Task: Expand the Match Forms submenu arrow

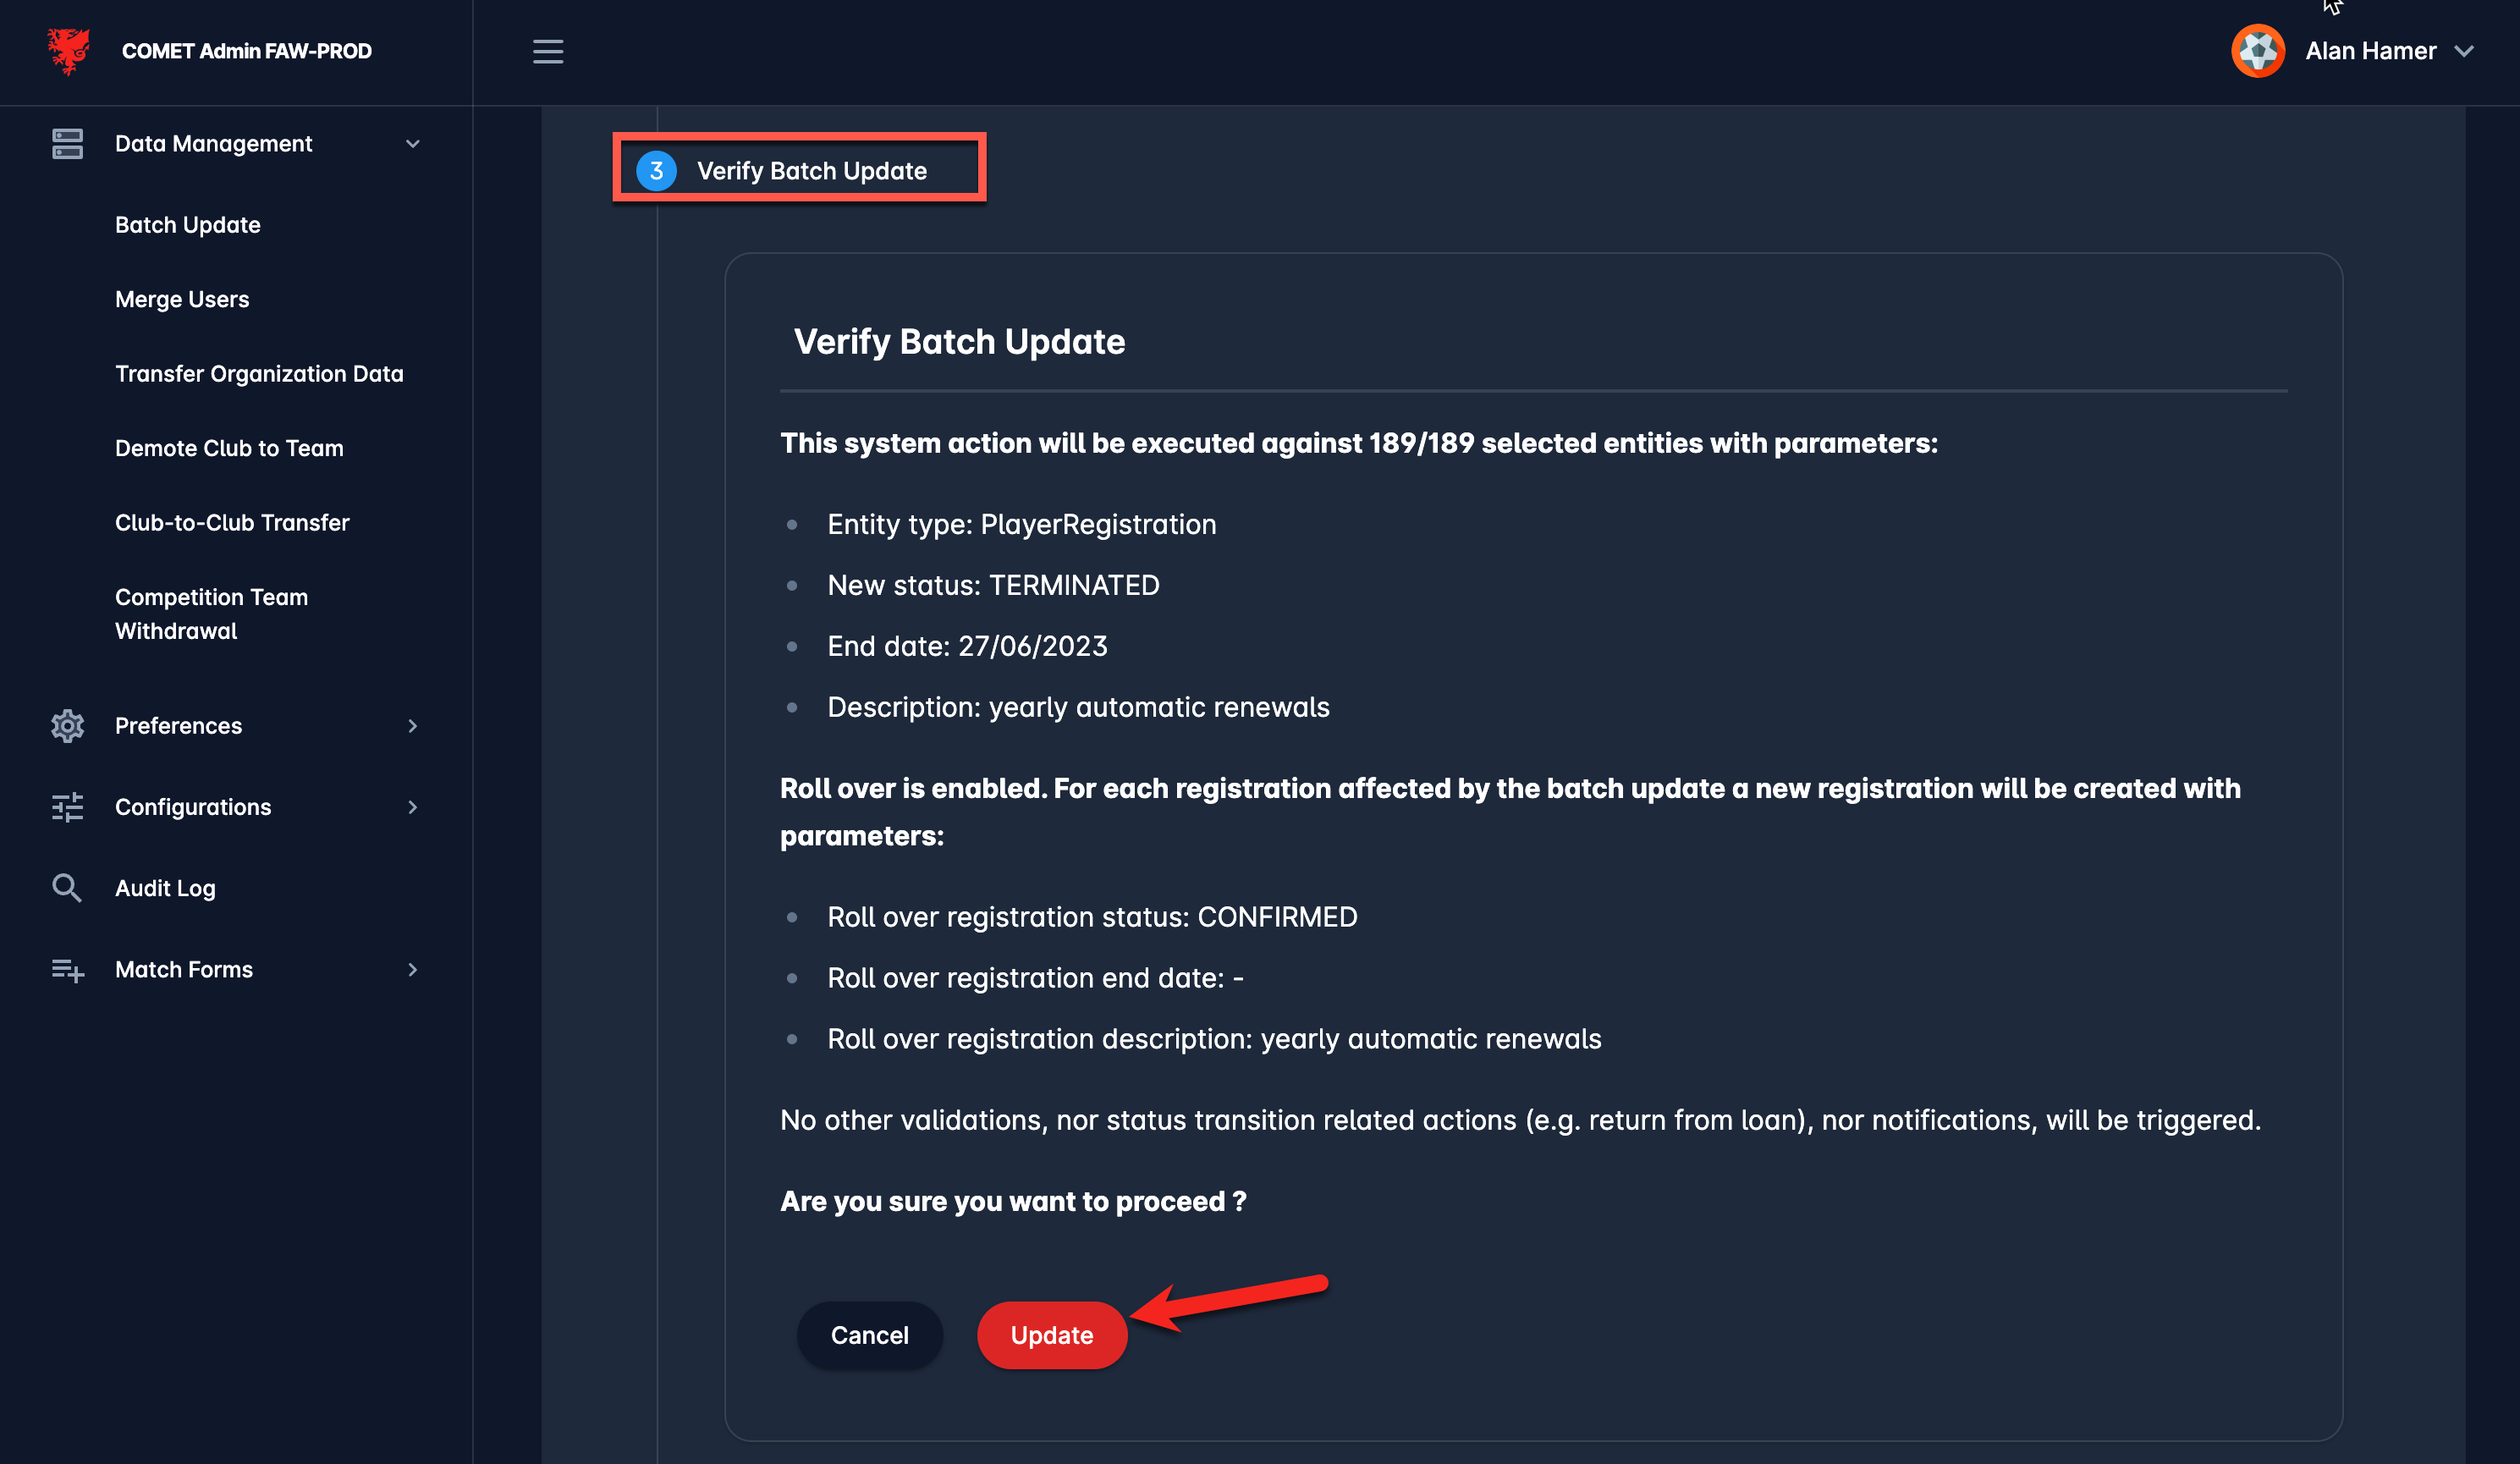Action: [x=412, y=970]
